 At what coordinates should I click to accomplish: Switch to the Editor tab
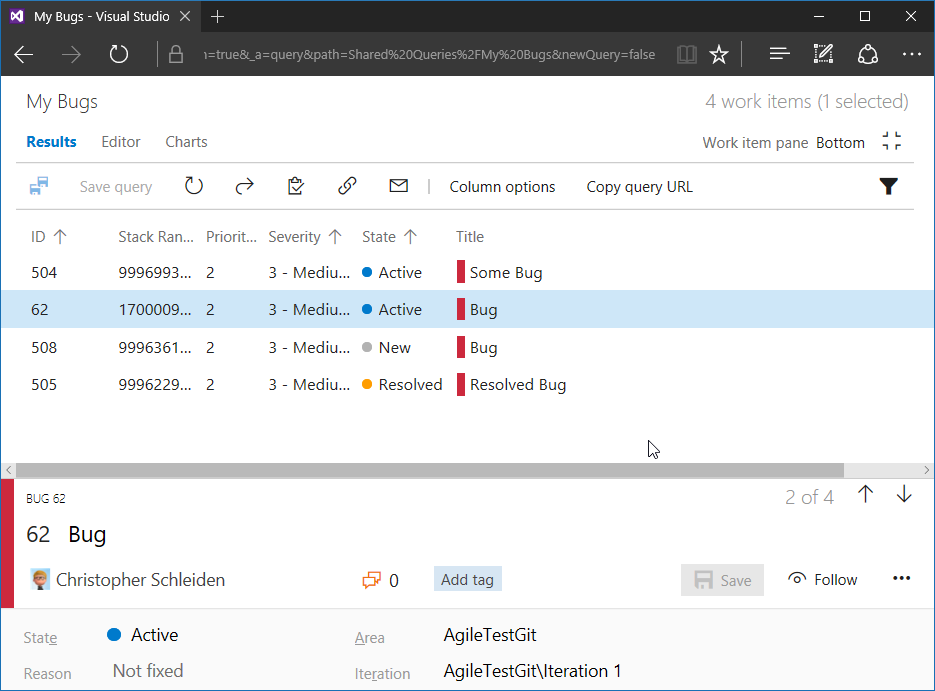120,142
